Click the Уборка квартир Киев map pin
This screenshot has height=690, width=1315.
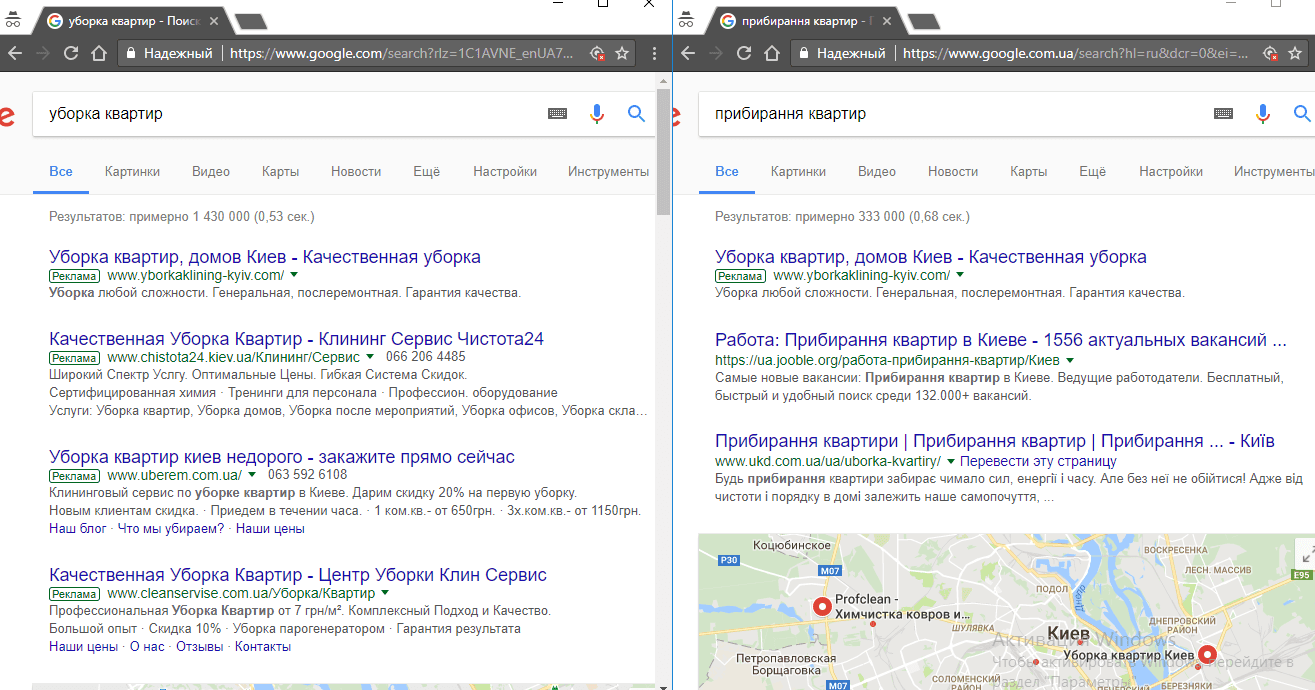[x=1206, y=655]
